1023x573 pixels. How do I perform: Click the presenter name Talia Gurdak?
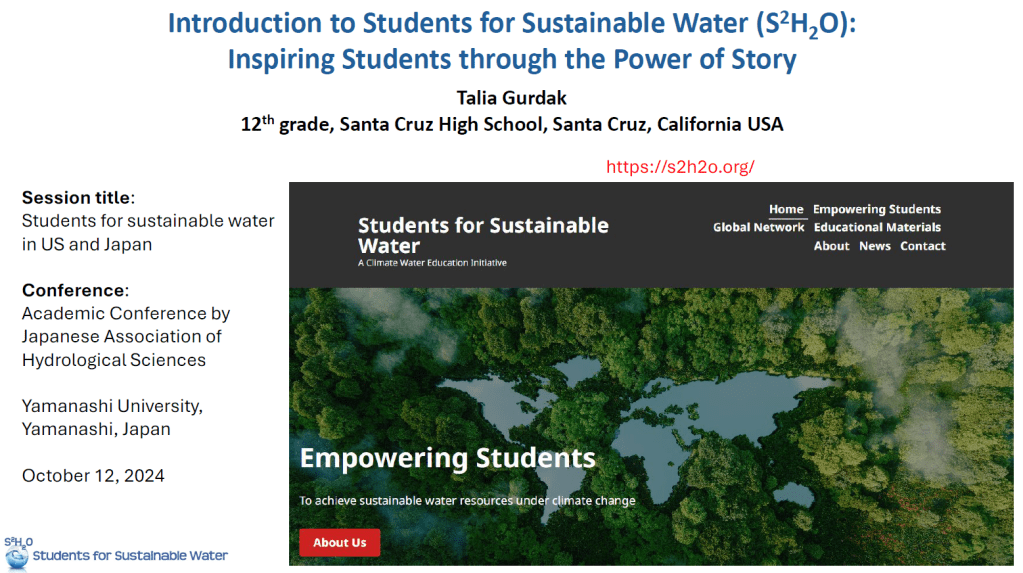(x=511, y=97)
